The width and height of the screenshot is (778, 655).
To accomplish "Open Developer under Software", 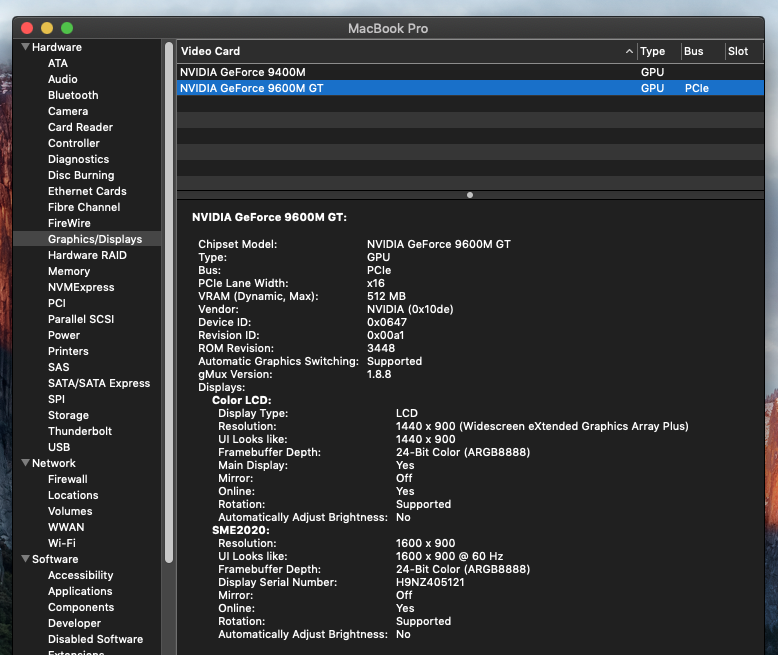I will coord(74,623).
